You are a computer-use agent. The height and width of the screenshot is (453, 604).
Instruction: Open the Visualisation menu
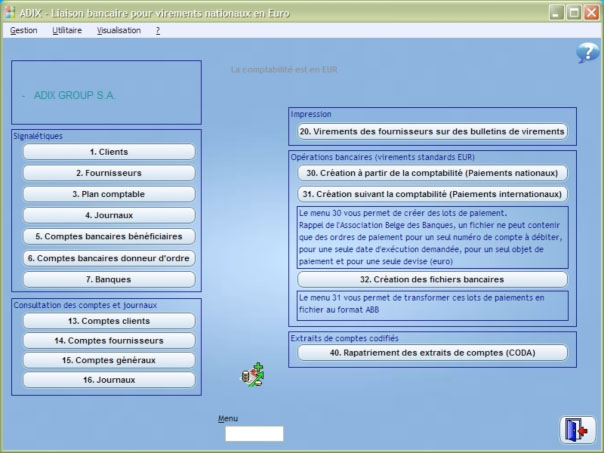point(119,30)
